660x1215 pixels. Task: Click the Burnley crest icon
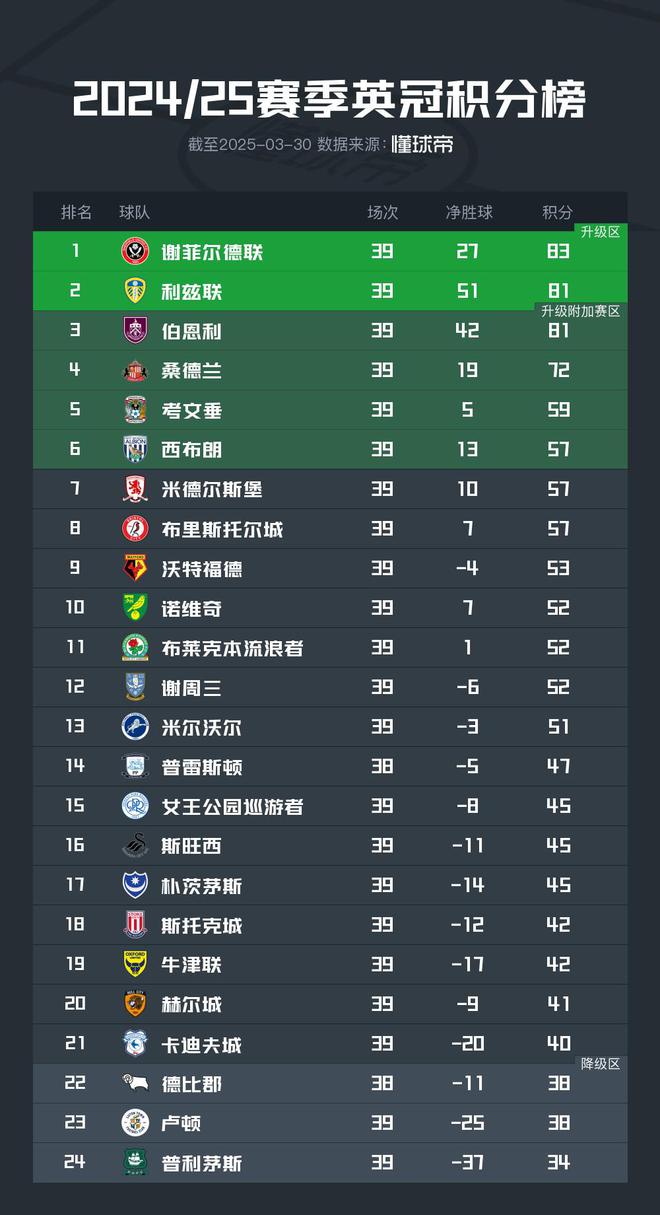click(x=135, y=330)
